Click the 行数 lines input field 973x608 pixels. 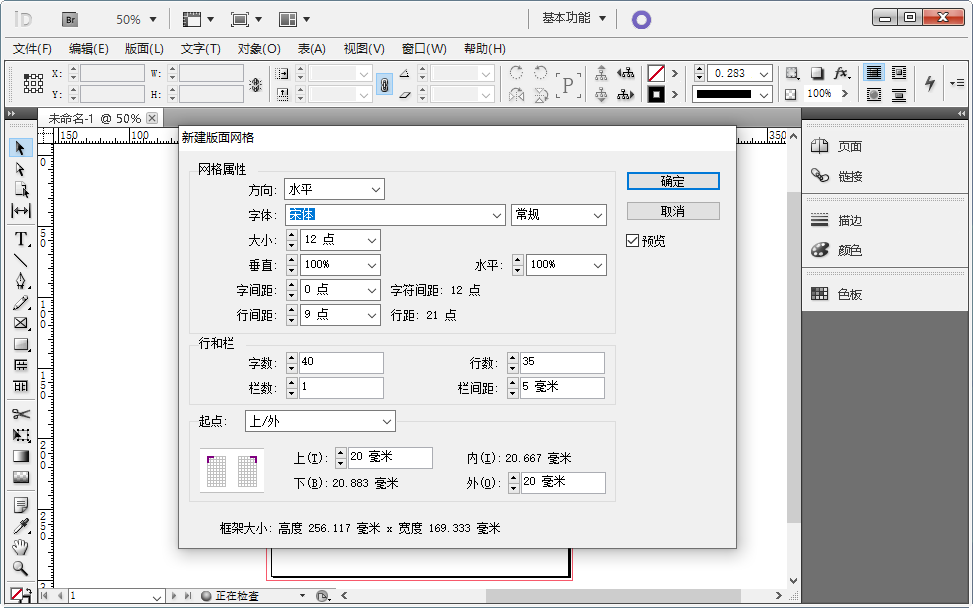(562, 363)
